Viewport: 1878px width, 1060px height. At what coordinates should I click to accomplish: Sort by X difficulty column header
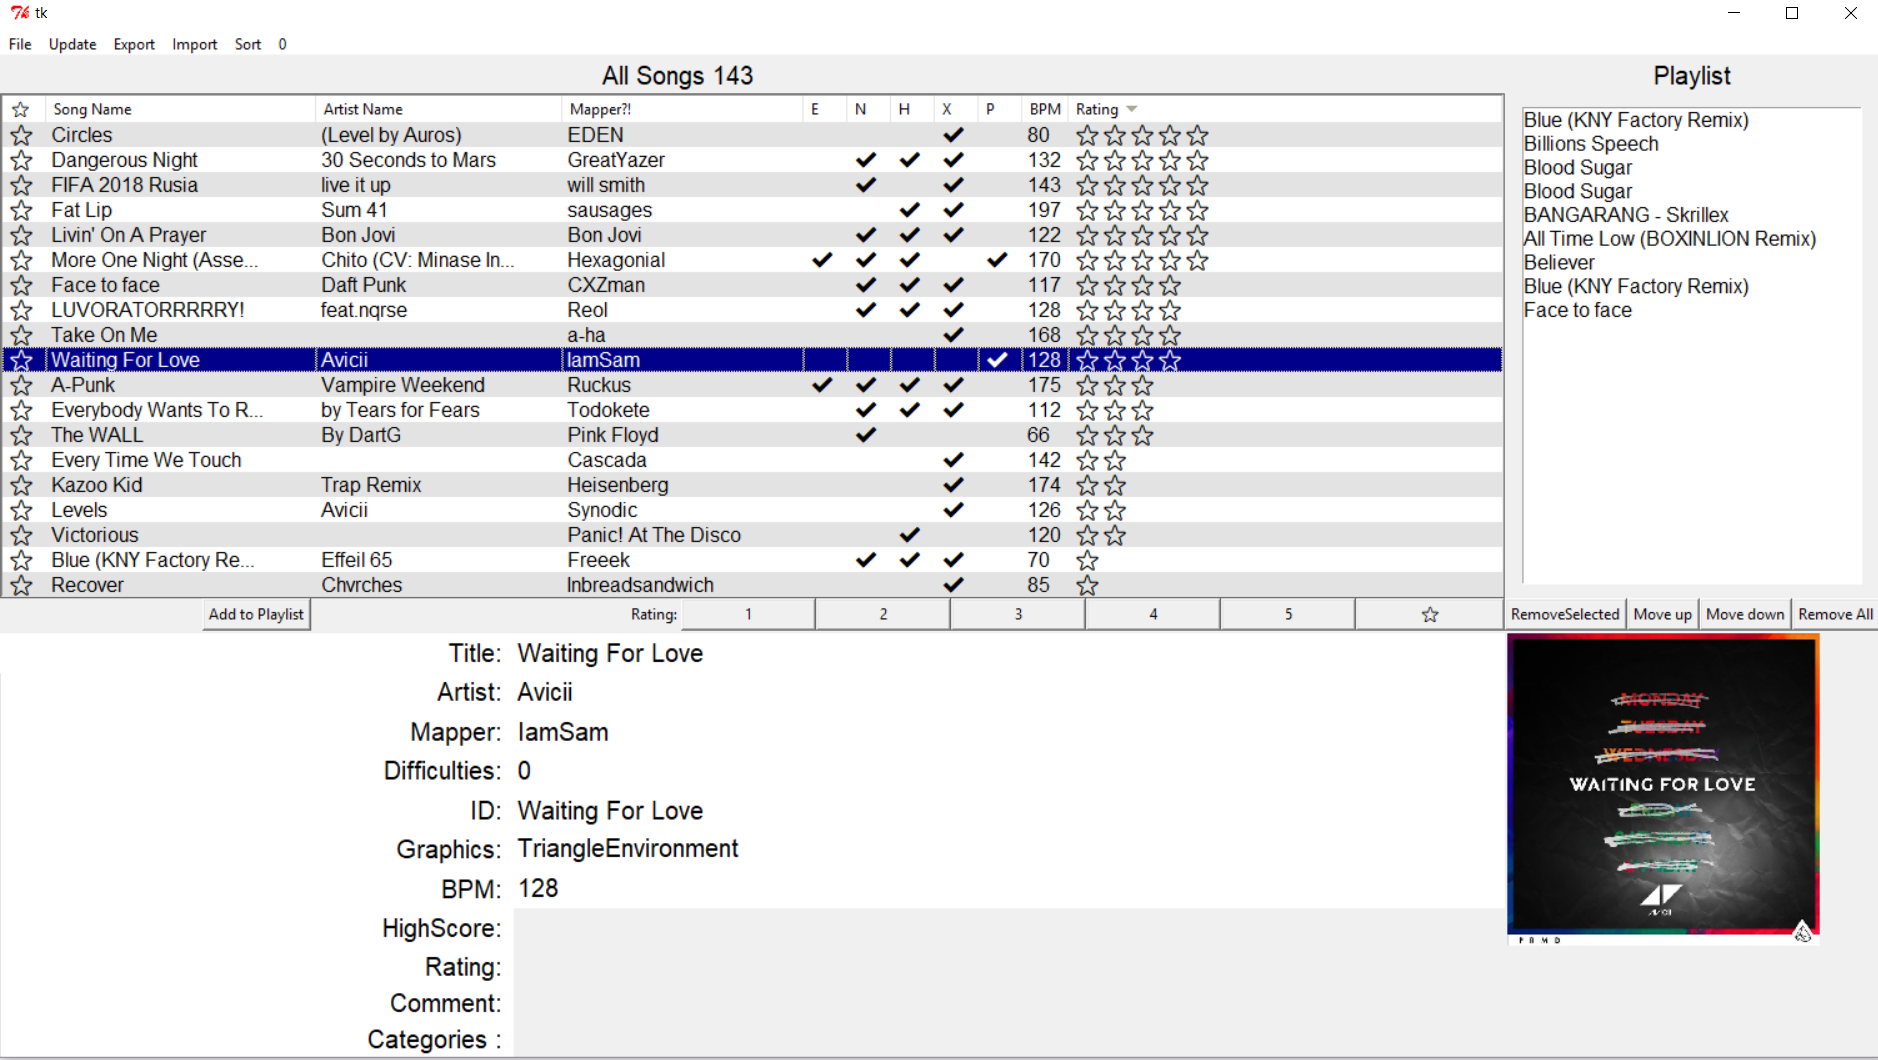(x=955, y=109)
